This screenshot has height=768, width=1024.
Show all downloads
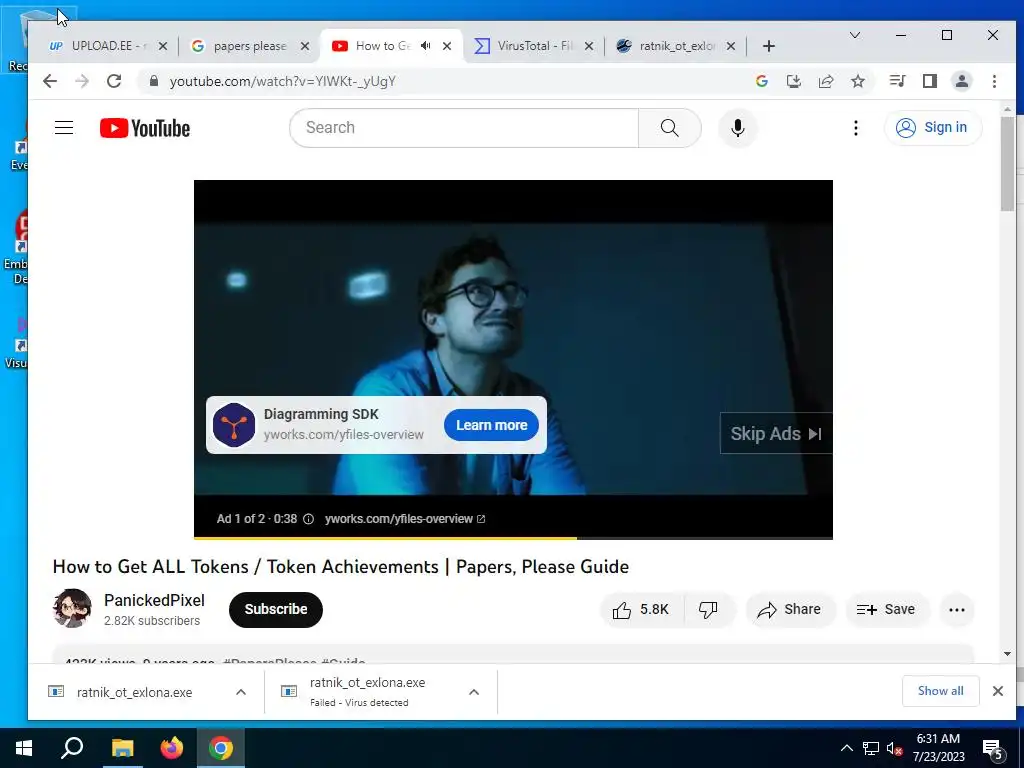940,691
